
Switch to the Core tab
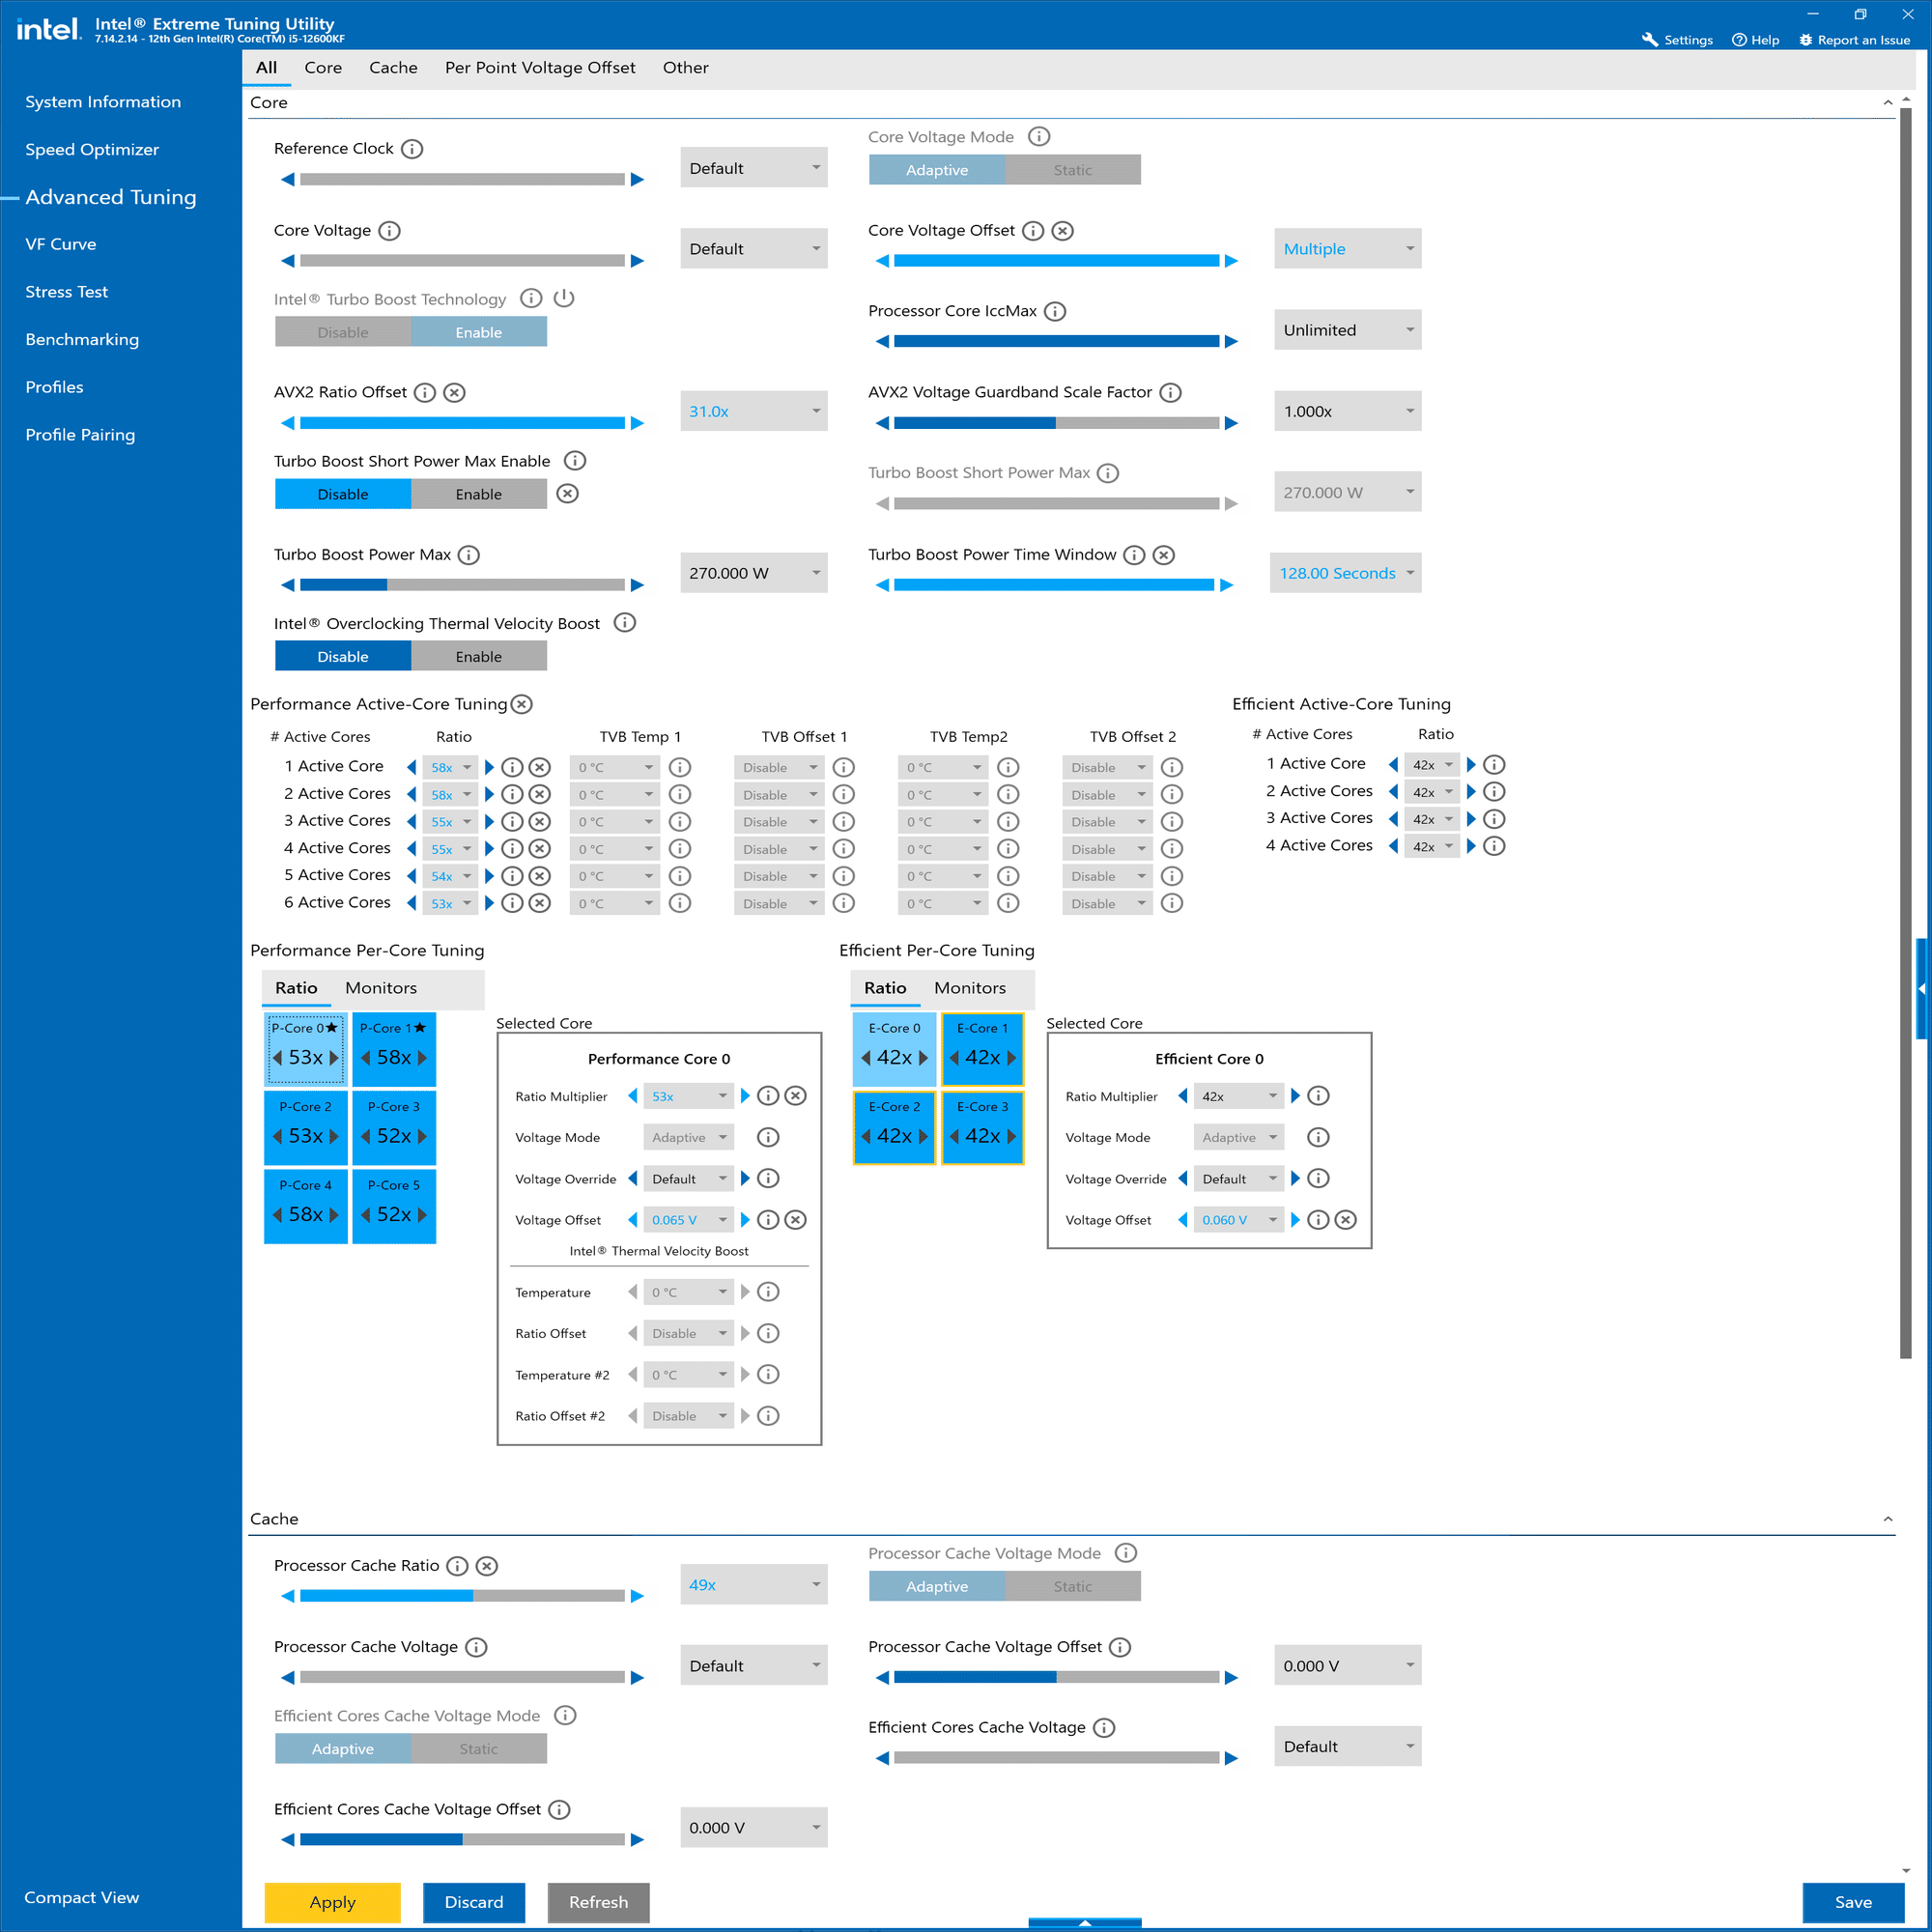tap(323, 68)
